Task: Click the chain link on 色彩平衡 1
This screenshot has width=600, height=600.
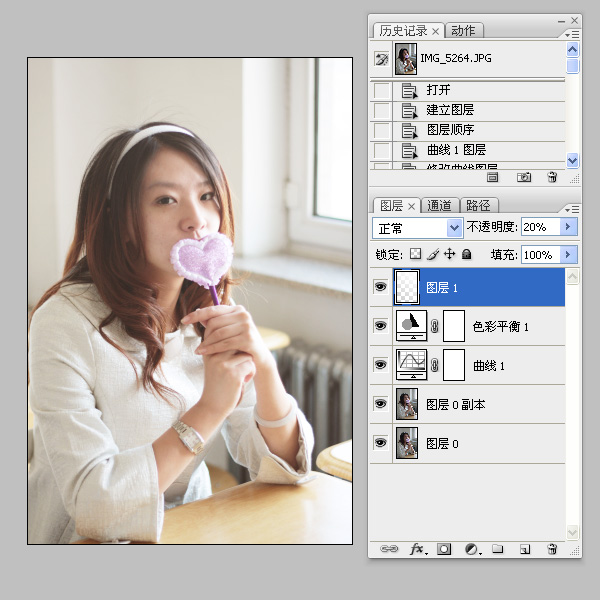Action: (434, 326)
